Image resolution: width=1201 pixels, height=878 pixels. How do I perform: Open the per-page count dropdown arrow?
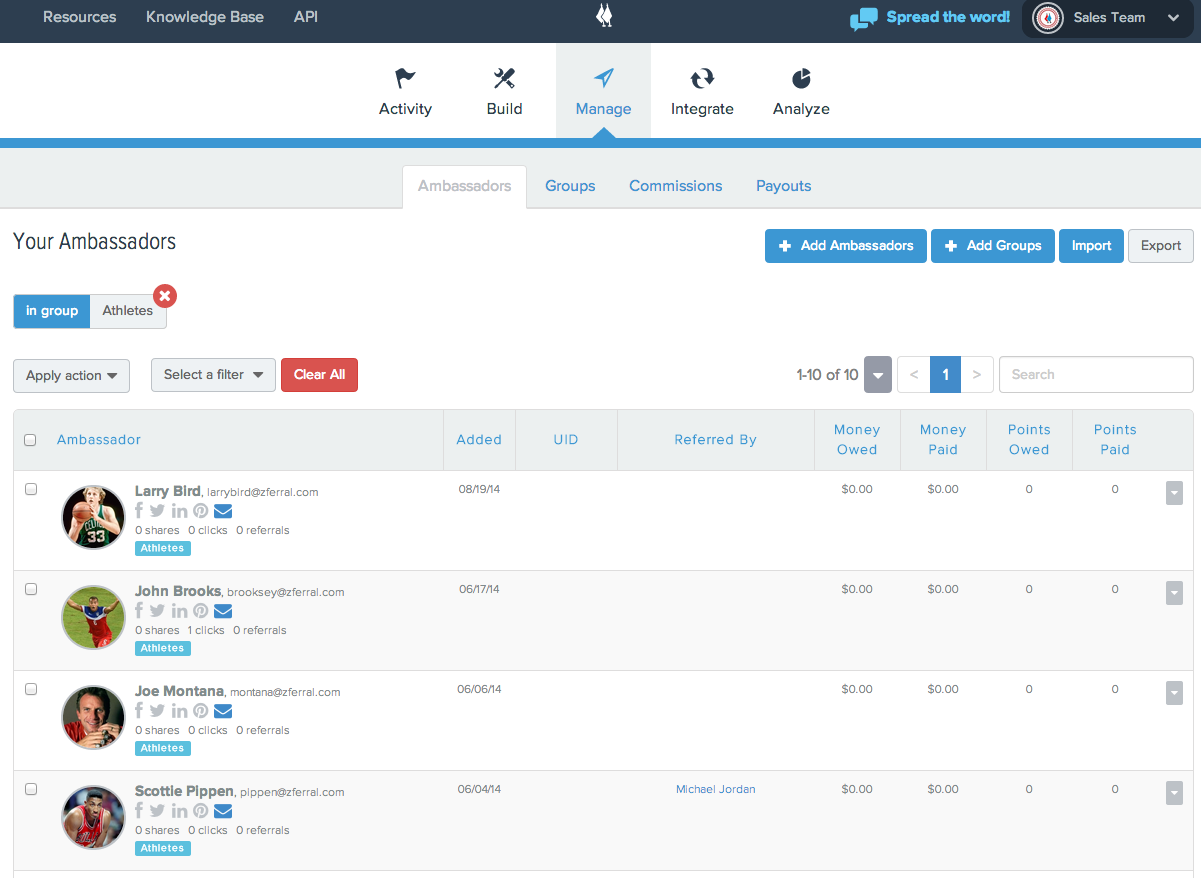click(x=877, y=375)
